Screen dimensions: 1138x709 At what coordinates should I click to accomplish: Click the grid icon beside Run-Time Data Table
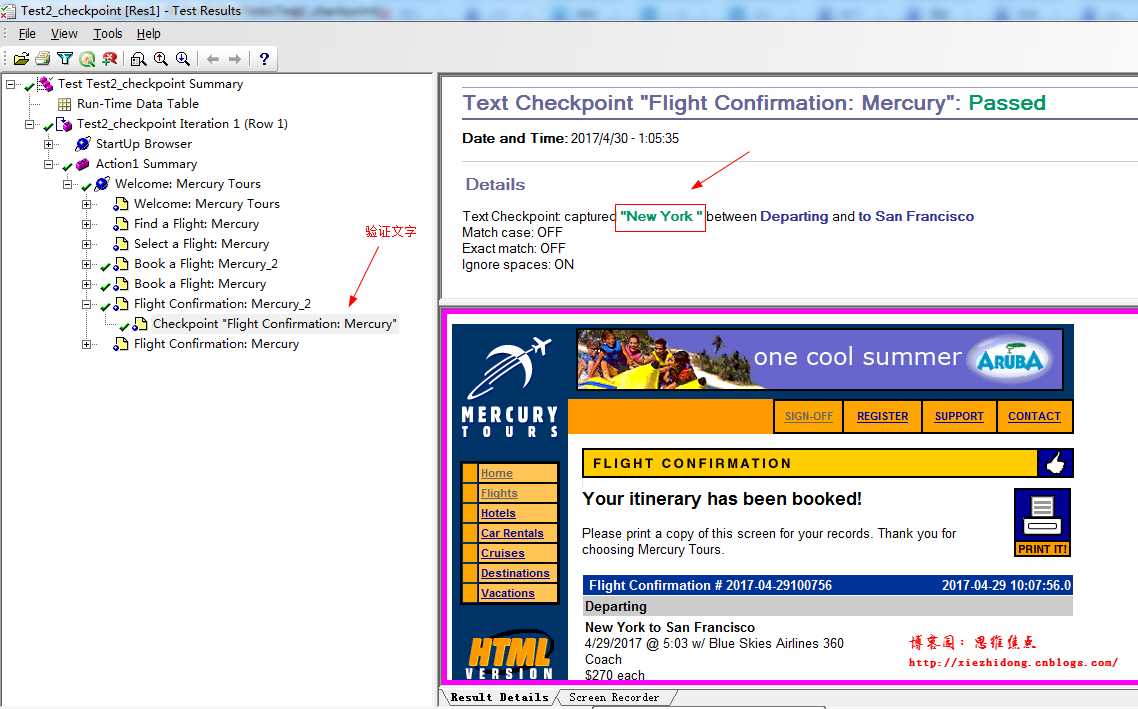[65, 104]
